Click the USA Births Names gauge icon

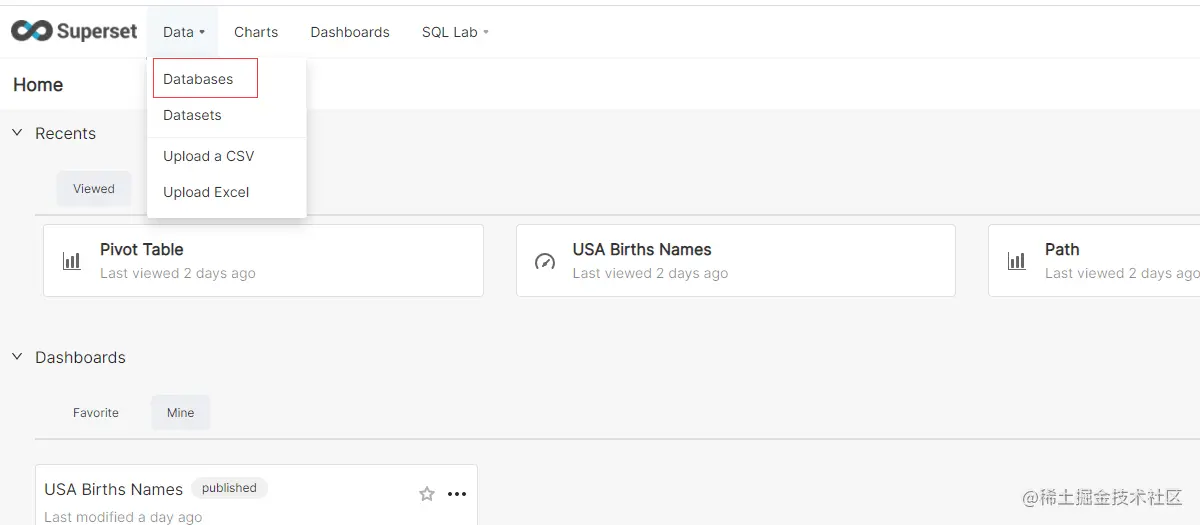pyautogui.click(x=545, y=261)
